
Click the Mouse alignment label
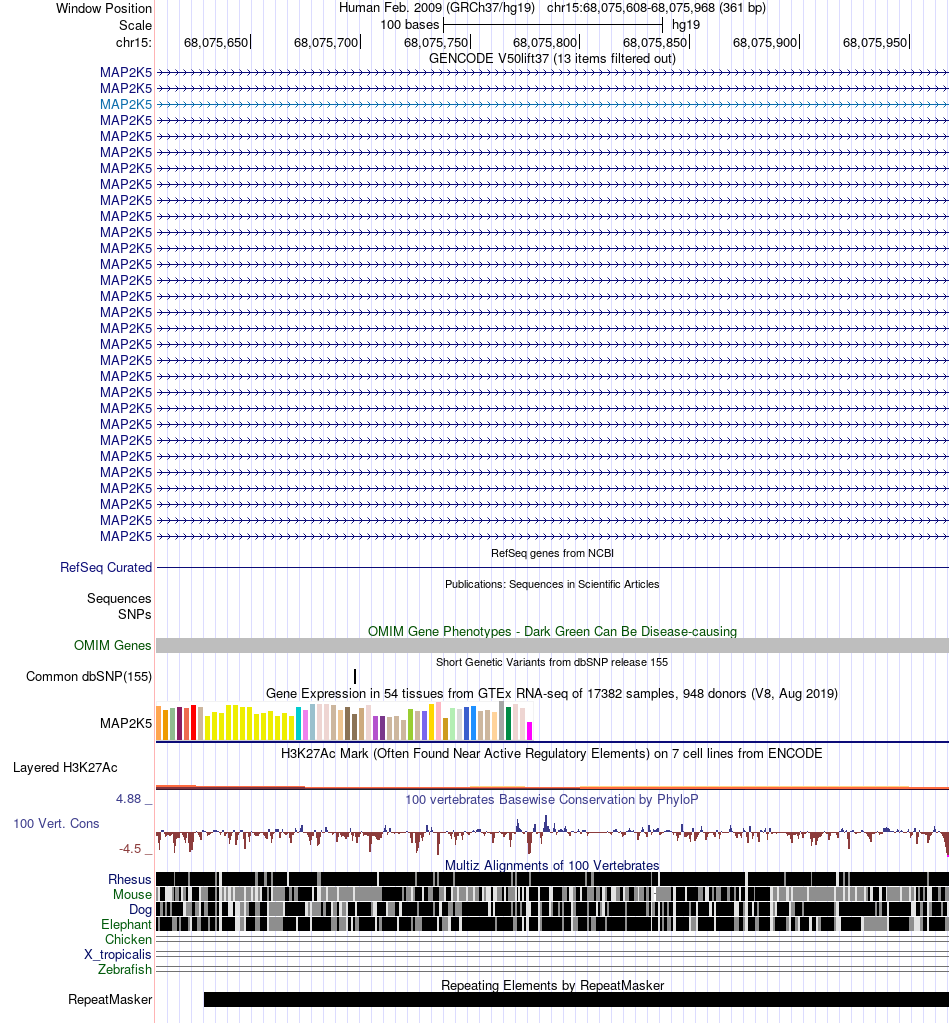click(132, 894)
